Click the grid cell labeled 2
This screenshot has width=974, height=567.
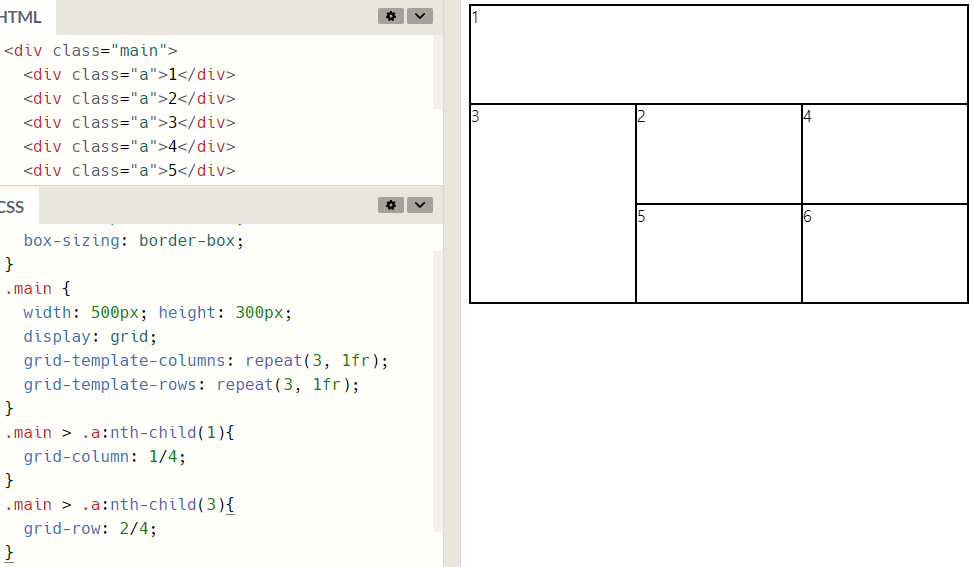coord(719,153)
